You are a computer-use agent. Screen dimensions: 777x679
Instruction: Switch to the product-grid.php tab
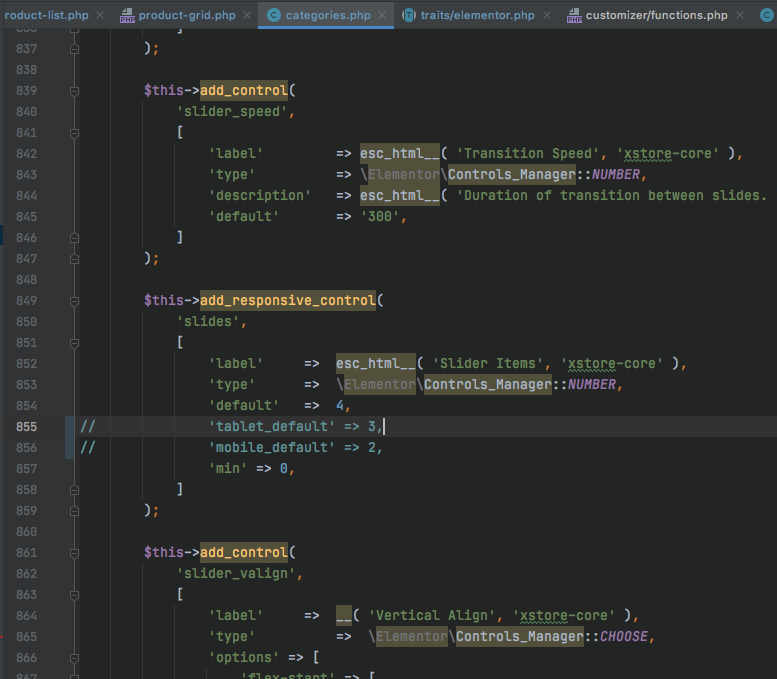click(x=186, y=15)
